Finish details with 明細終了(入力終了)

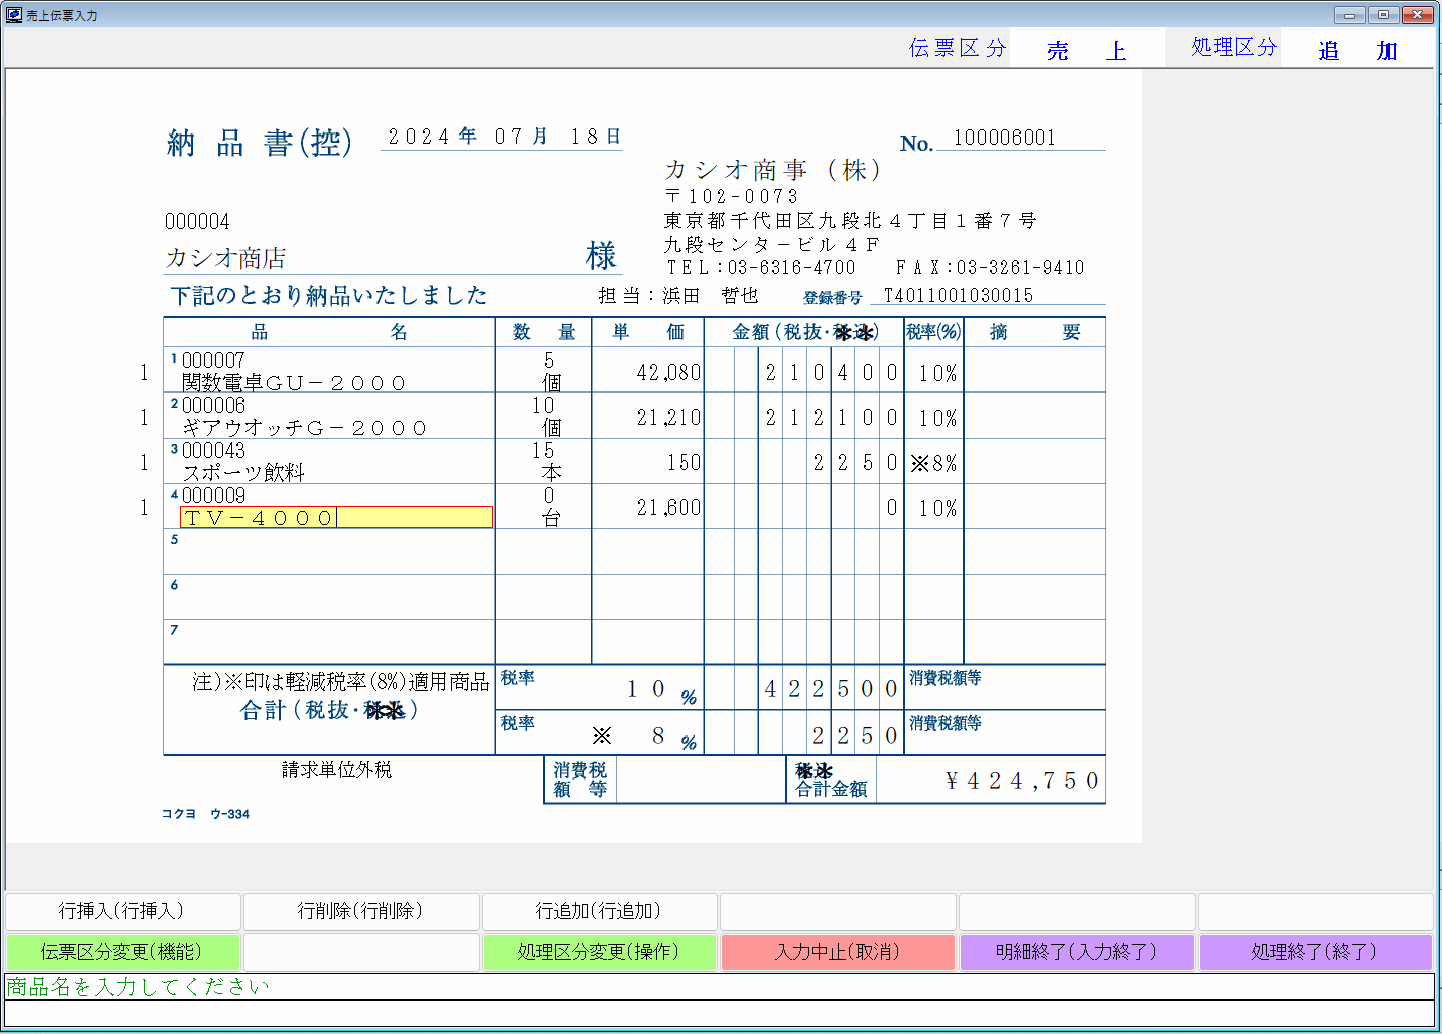pos(1077,952)
